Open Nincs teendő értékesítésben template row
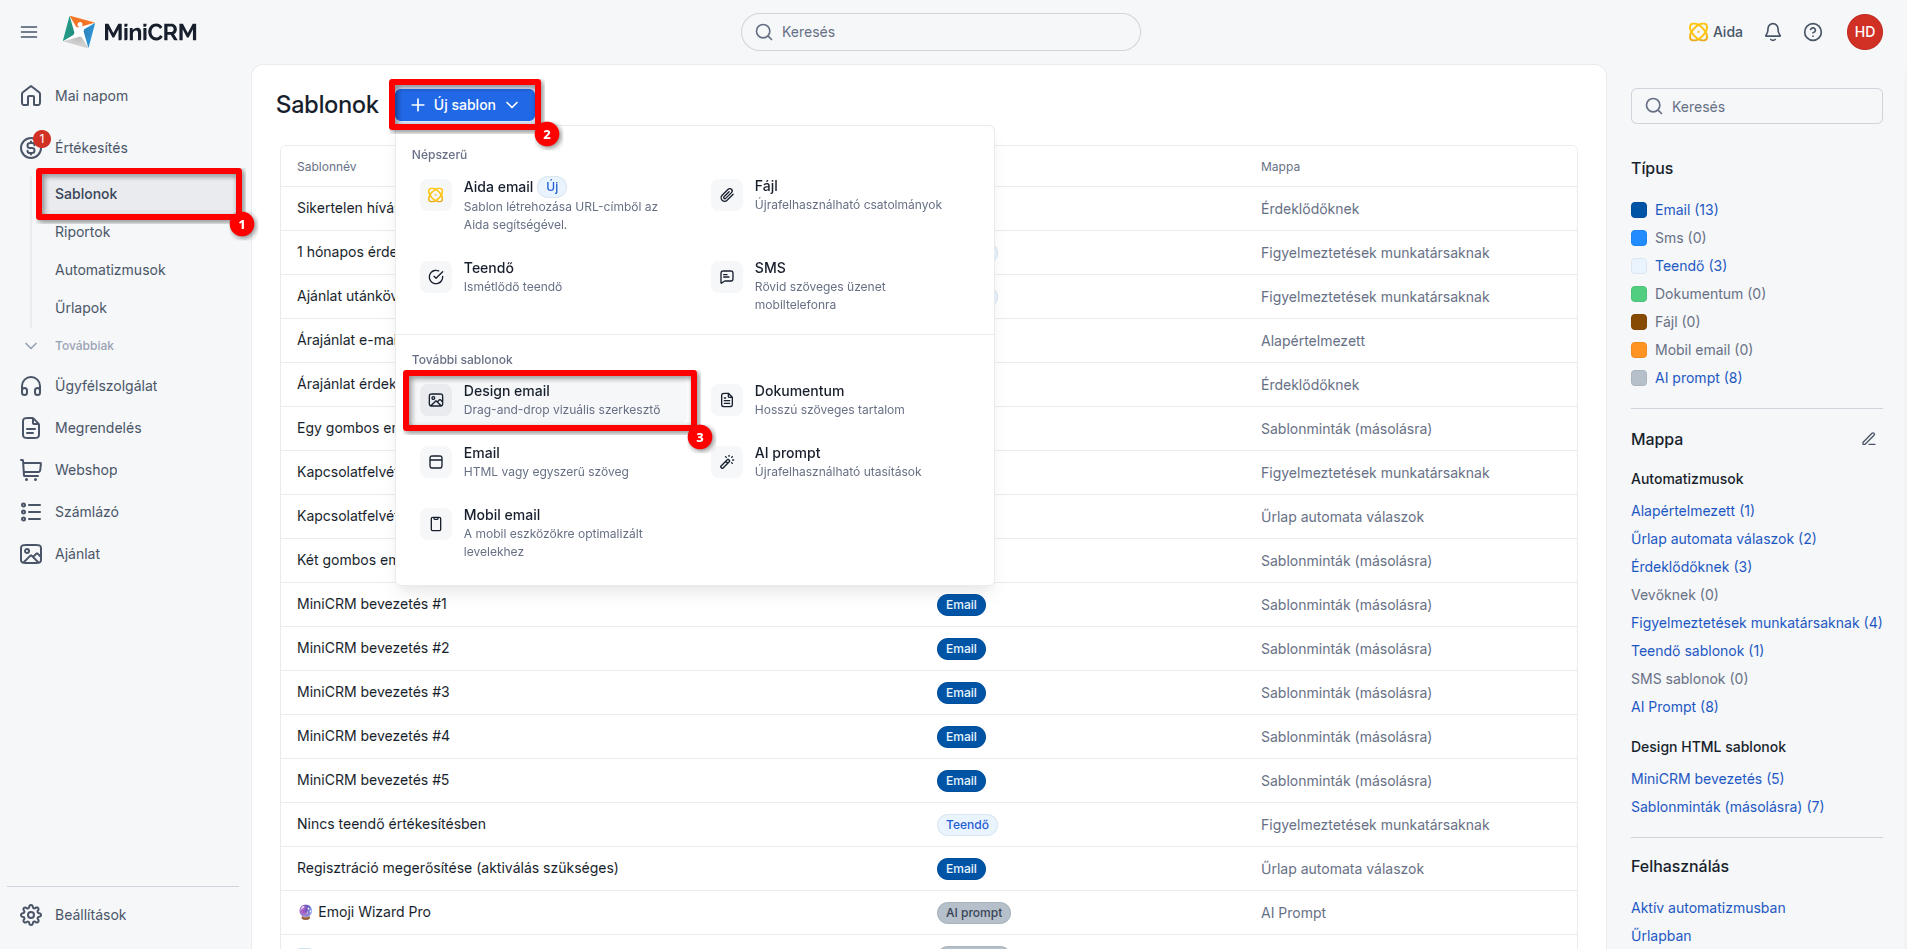 929,824
